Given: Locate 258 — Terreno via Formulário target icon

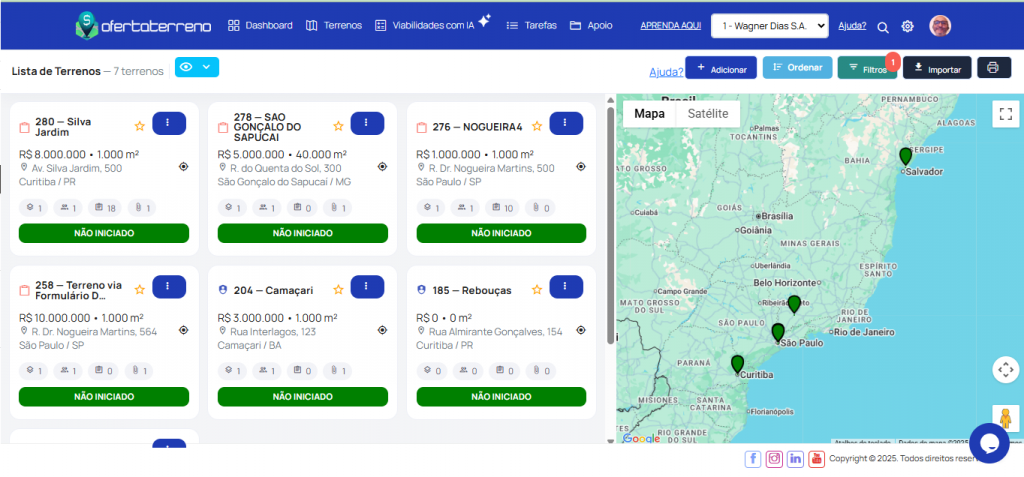Looking at the screenshot, I should pyautogui.click(x=184, y=330).
